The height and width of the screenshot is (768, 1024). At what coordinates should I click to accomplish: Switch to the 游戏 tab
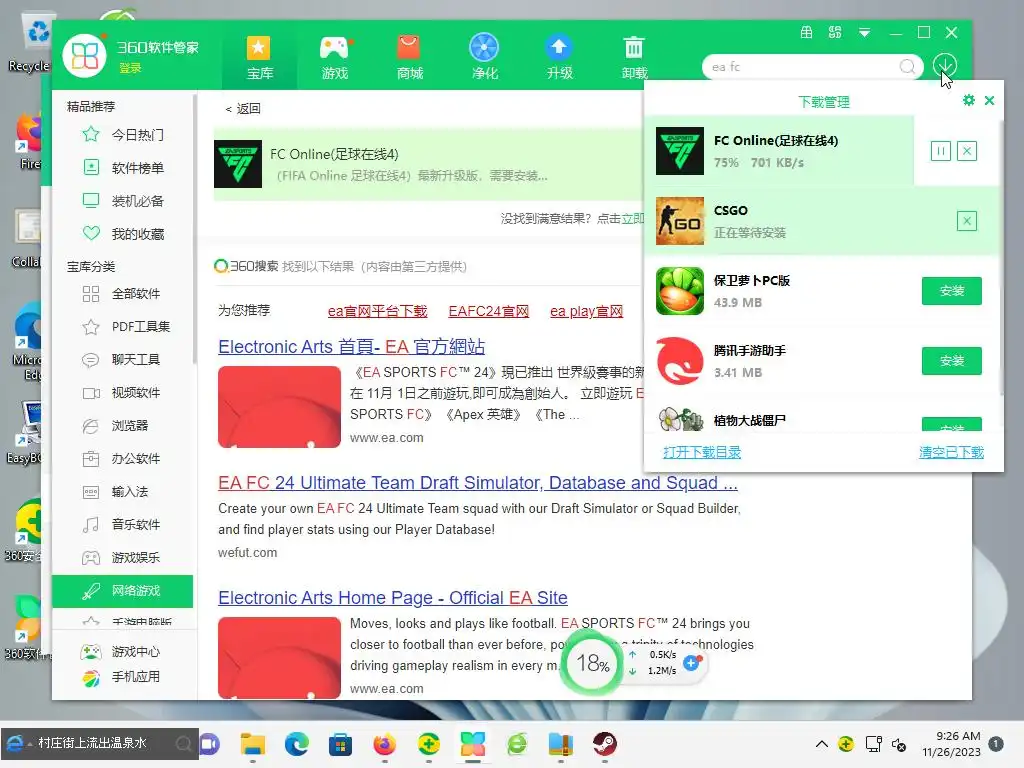tap(334, 57)
